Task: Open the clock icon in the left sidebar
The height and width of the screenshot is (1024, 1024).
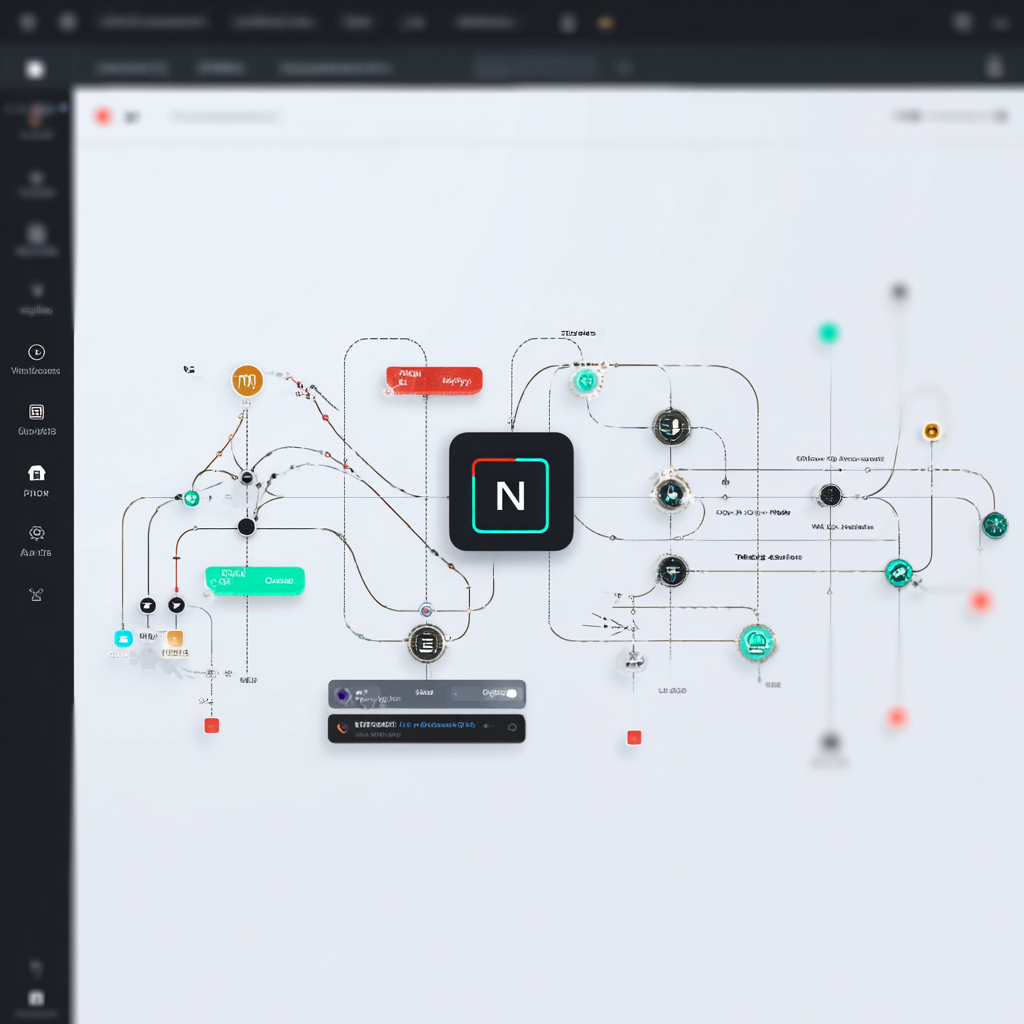Action: pyautogui.click(x=37, y=352)
